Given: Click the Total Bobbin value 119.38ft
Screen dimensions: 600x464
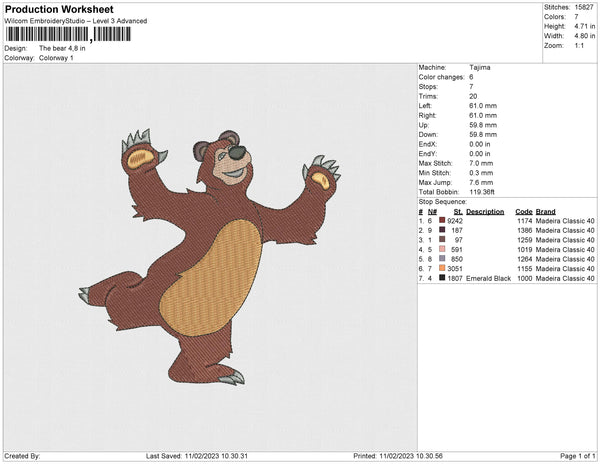Looking at the screenshot, I should pos(482,192).
